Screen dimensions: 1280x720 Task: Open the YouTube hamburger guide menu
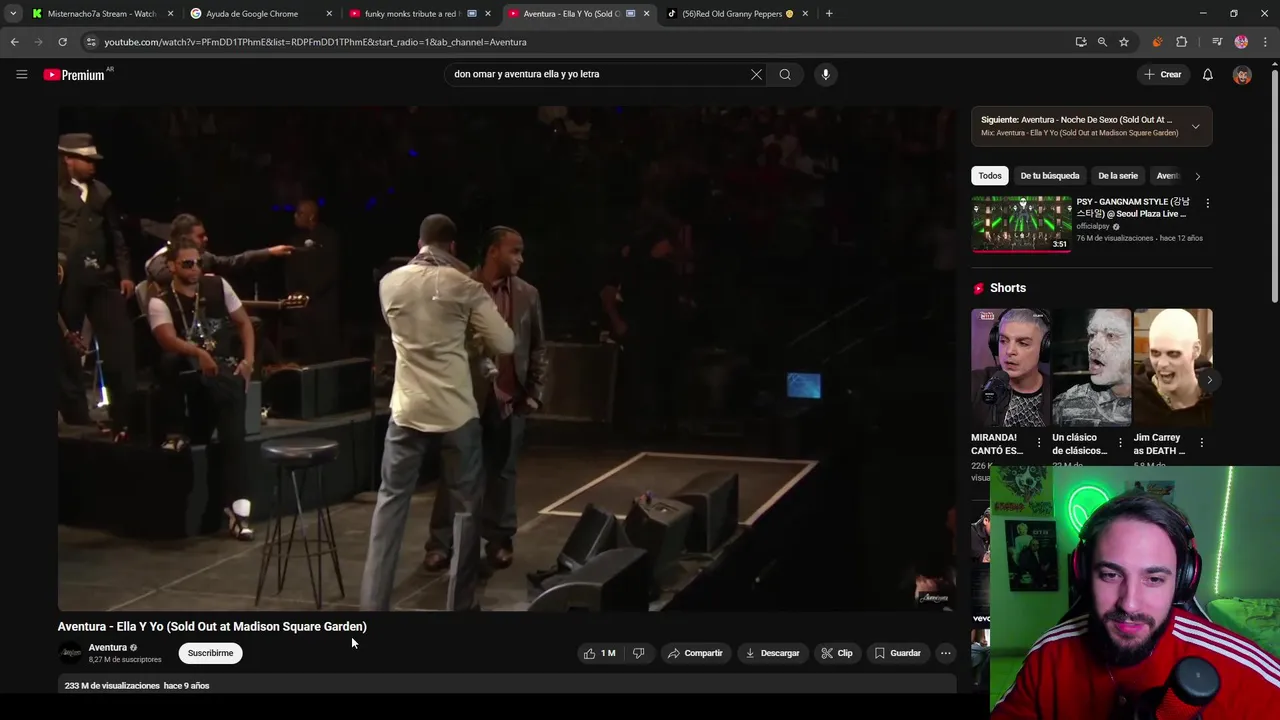tap(21, 74)
